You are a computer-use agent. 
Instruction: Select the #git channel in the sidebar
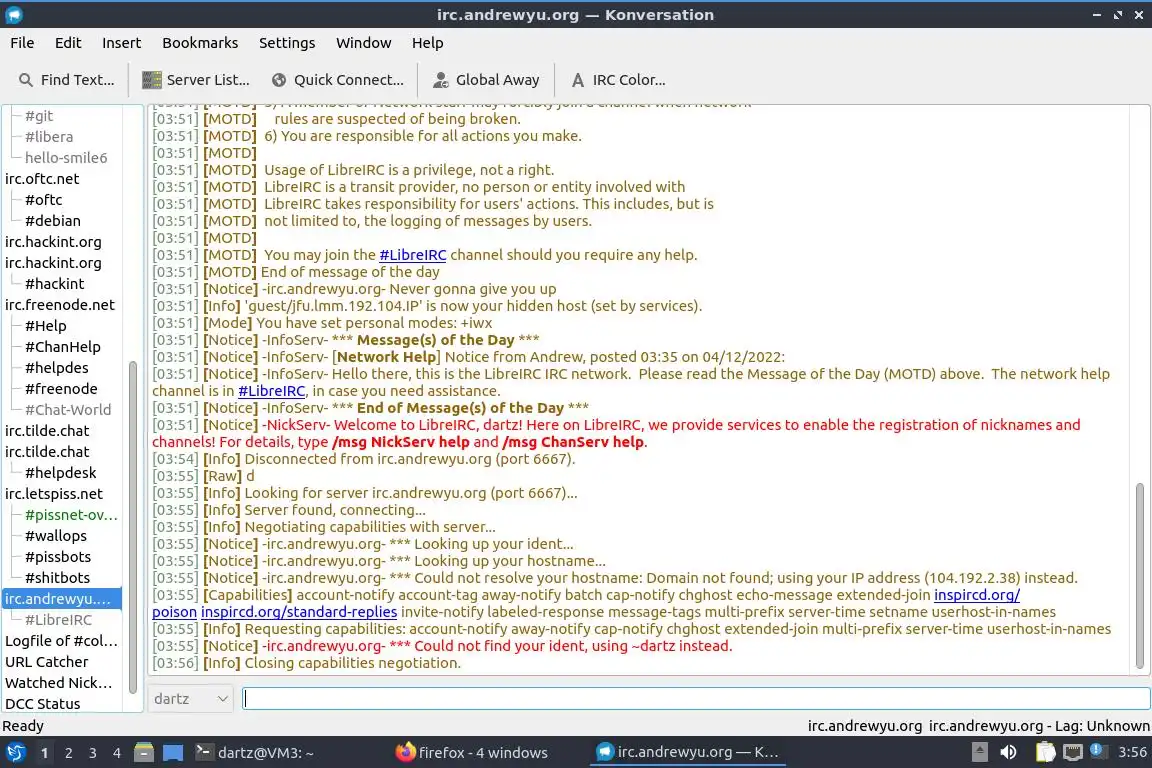click(x=39, y=115)
